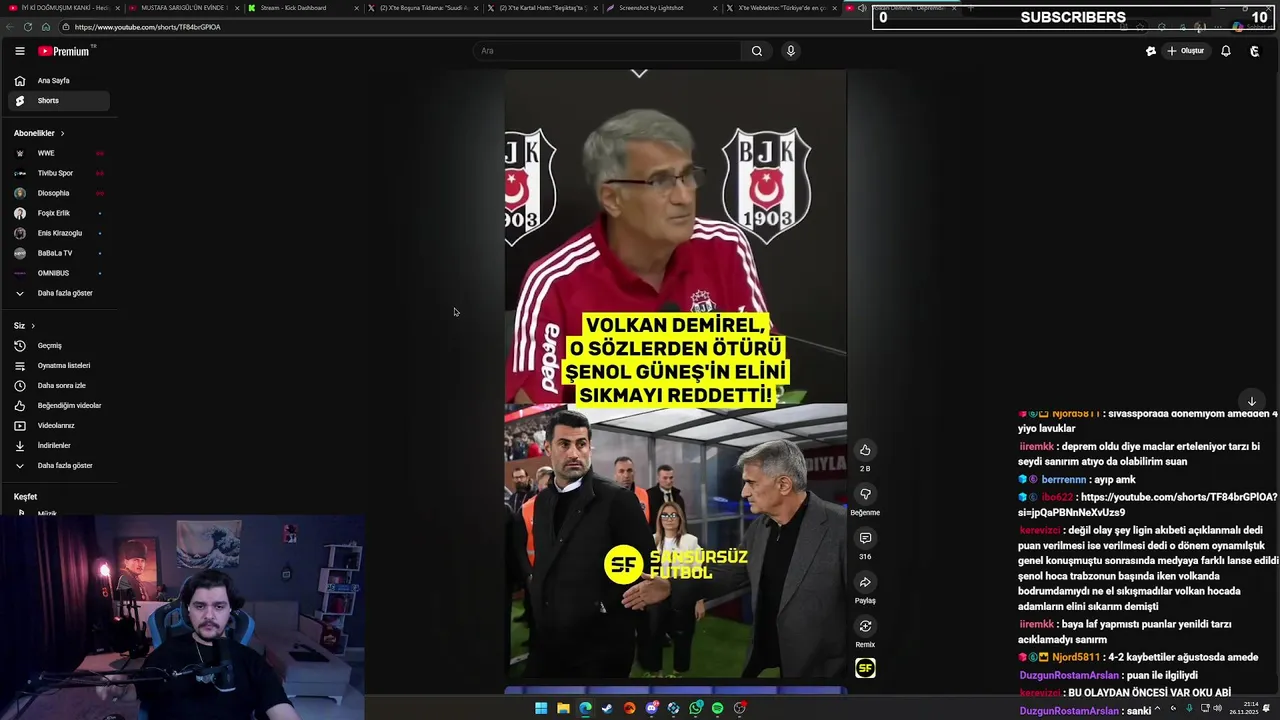The width and height of the screenshot is (1280, 720).
Task: Open Steam from taskbar
Action: pos(607,708)
